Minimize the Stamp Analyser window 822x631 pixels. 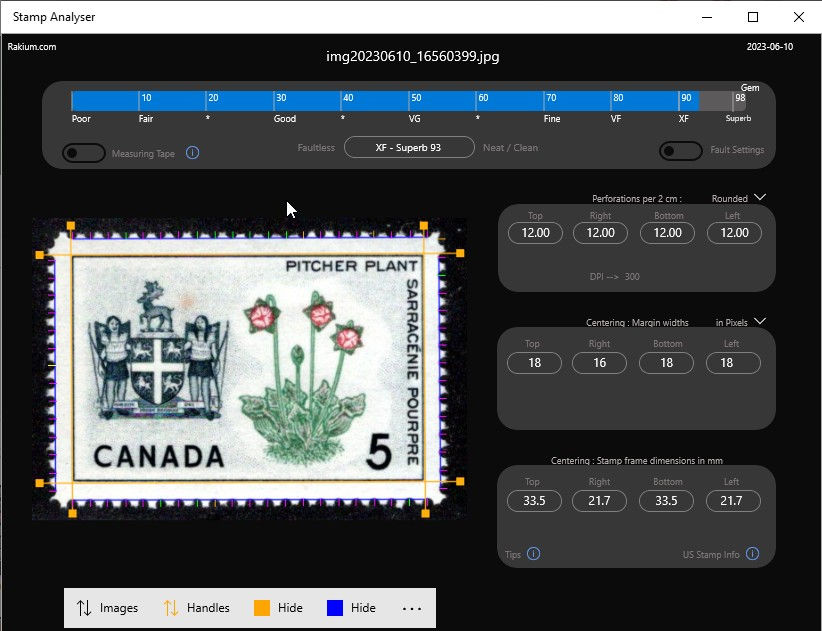707,17
